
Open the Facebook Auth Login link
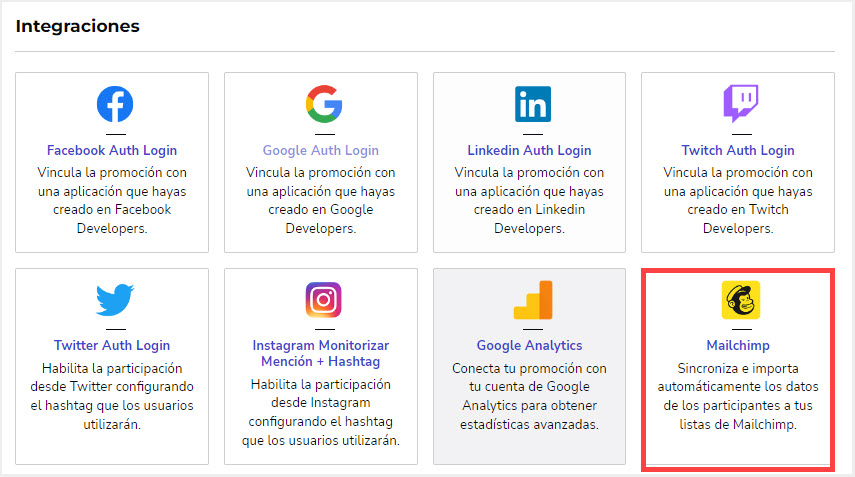point(112,150)
